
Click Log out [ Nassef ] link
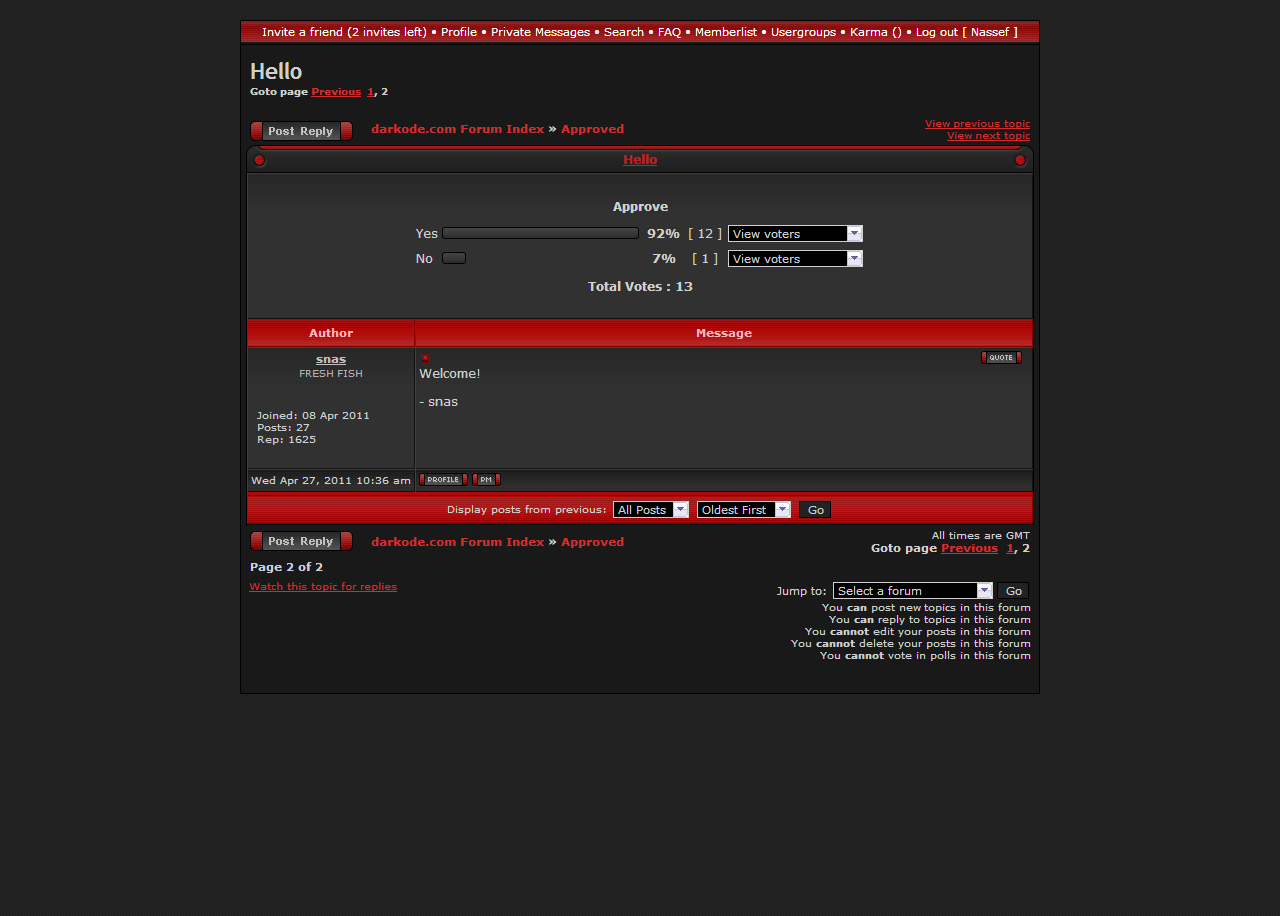(x=966, y=32)
